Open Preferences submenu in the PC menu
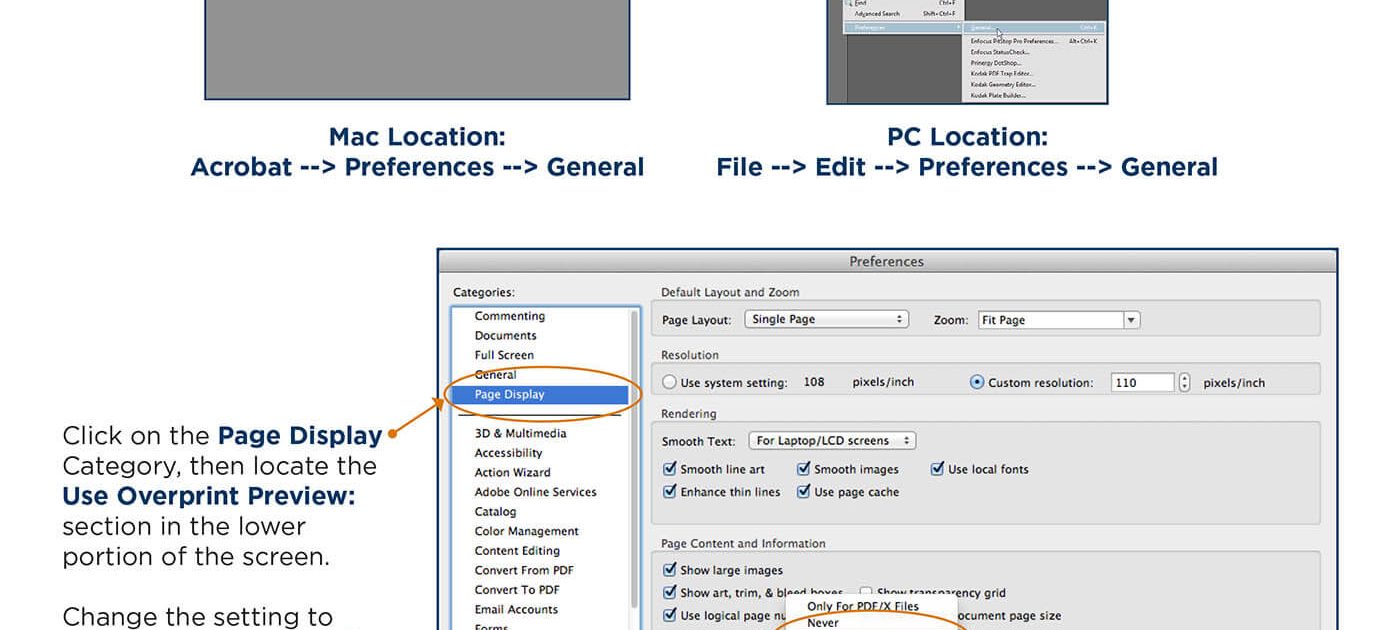 (903, 28)
